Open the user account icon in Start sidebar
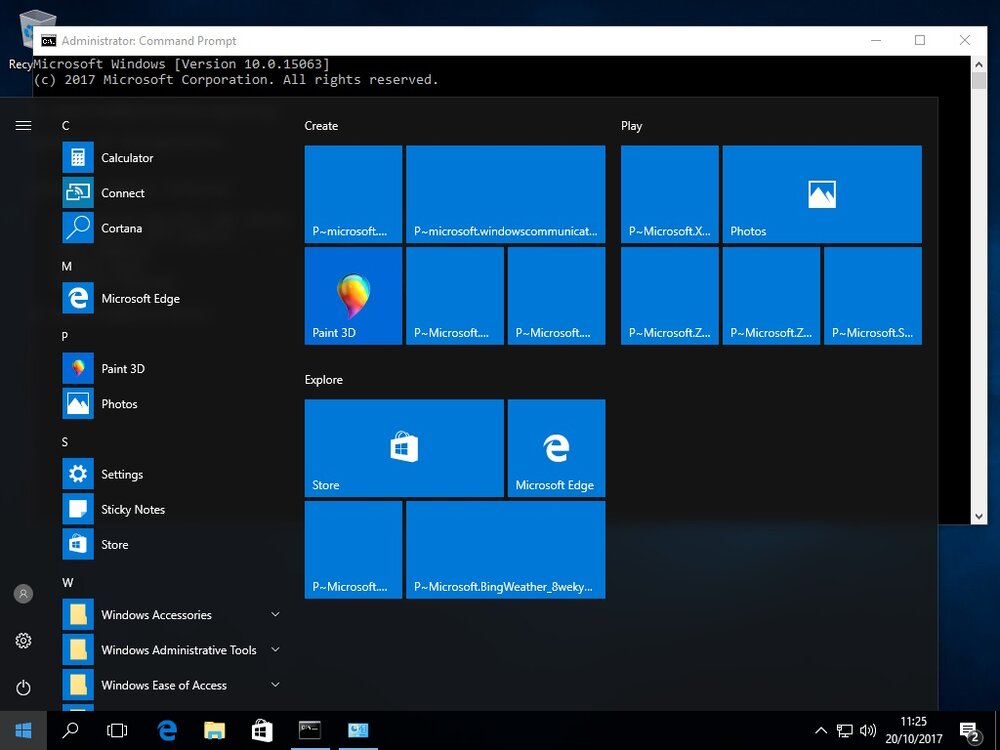This screenshot has height=750, width=1000. [x=23, y=594]
